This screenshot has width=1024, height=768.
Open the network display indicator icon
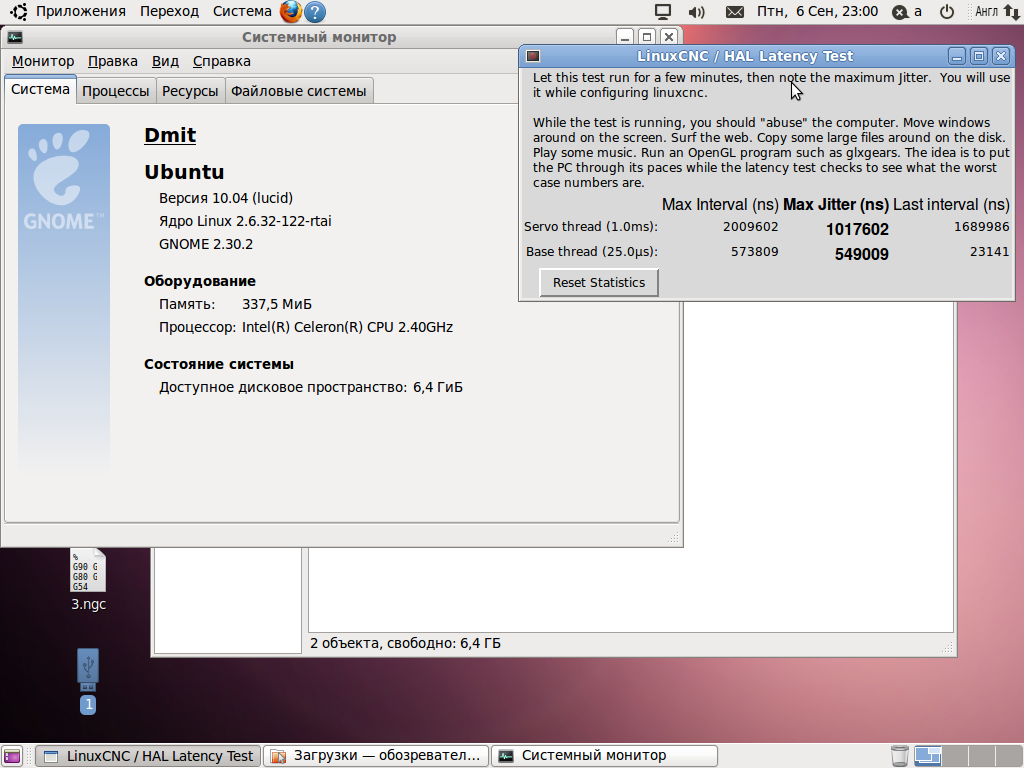[663, 11]
